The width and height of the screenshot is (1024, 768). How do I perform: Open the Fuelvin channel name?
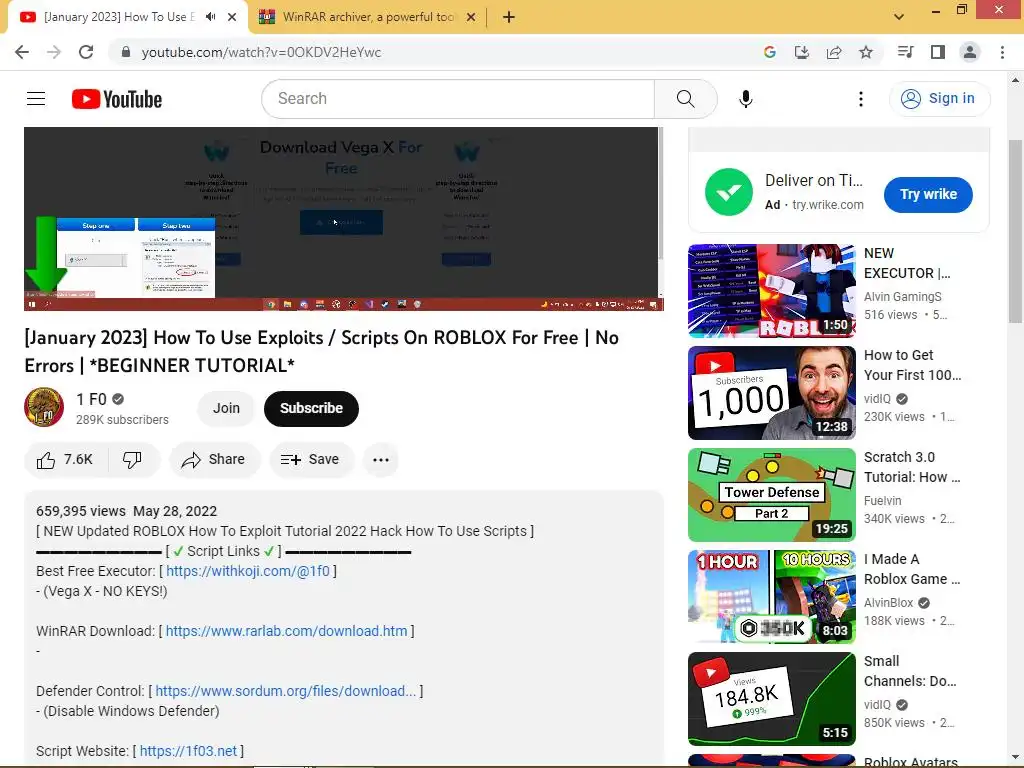pyautogui.click(x=882, y=500)
